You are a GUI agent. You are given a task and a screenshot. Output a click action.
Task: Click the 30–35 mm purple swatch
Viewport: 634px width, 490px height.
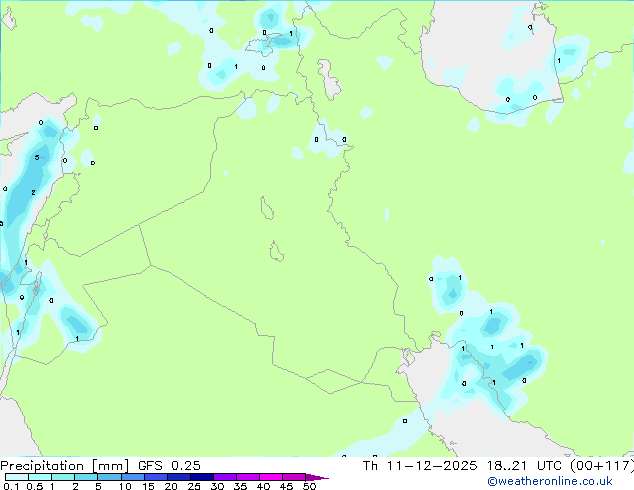tap(225, 477)
